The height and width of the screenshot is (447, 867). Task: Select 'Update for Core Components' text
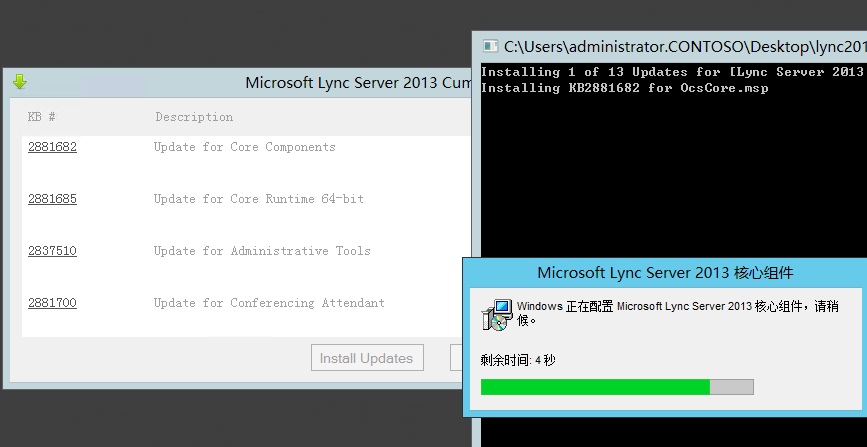[244, 147]
